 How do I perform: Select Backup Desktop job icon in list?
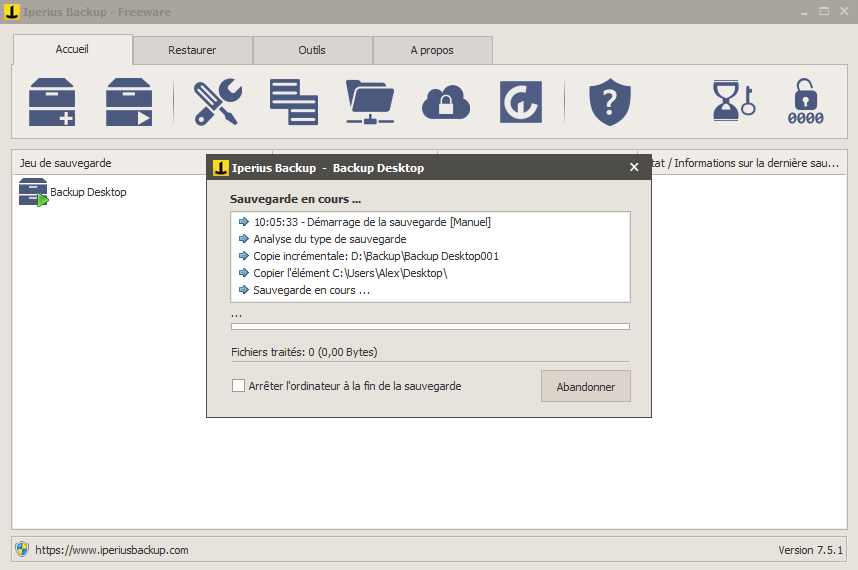(33, 193)
